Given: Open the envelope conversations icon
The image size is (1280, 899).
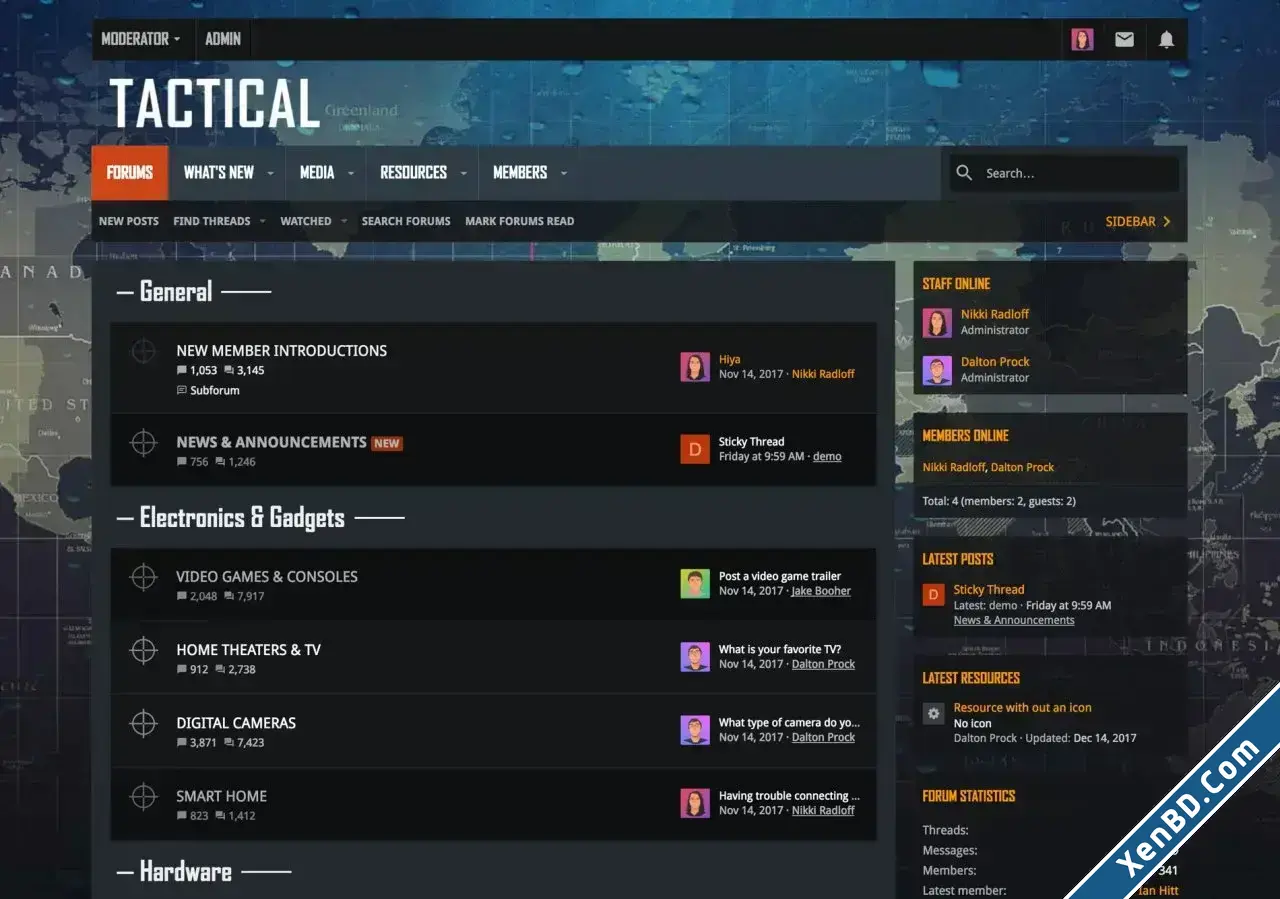Looking at the screenshot, I should point(1124,39).
